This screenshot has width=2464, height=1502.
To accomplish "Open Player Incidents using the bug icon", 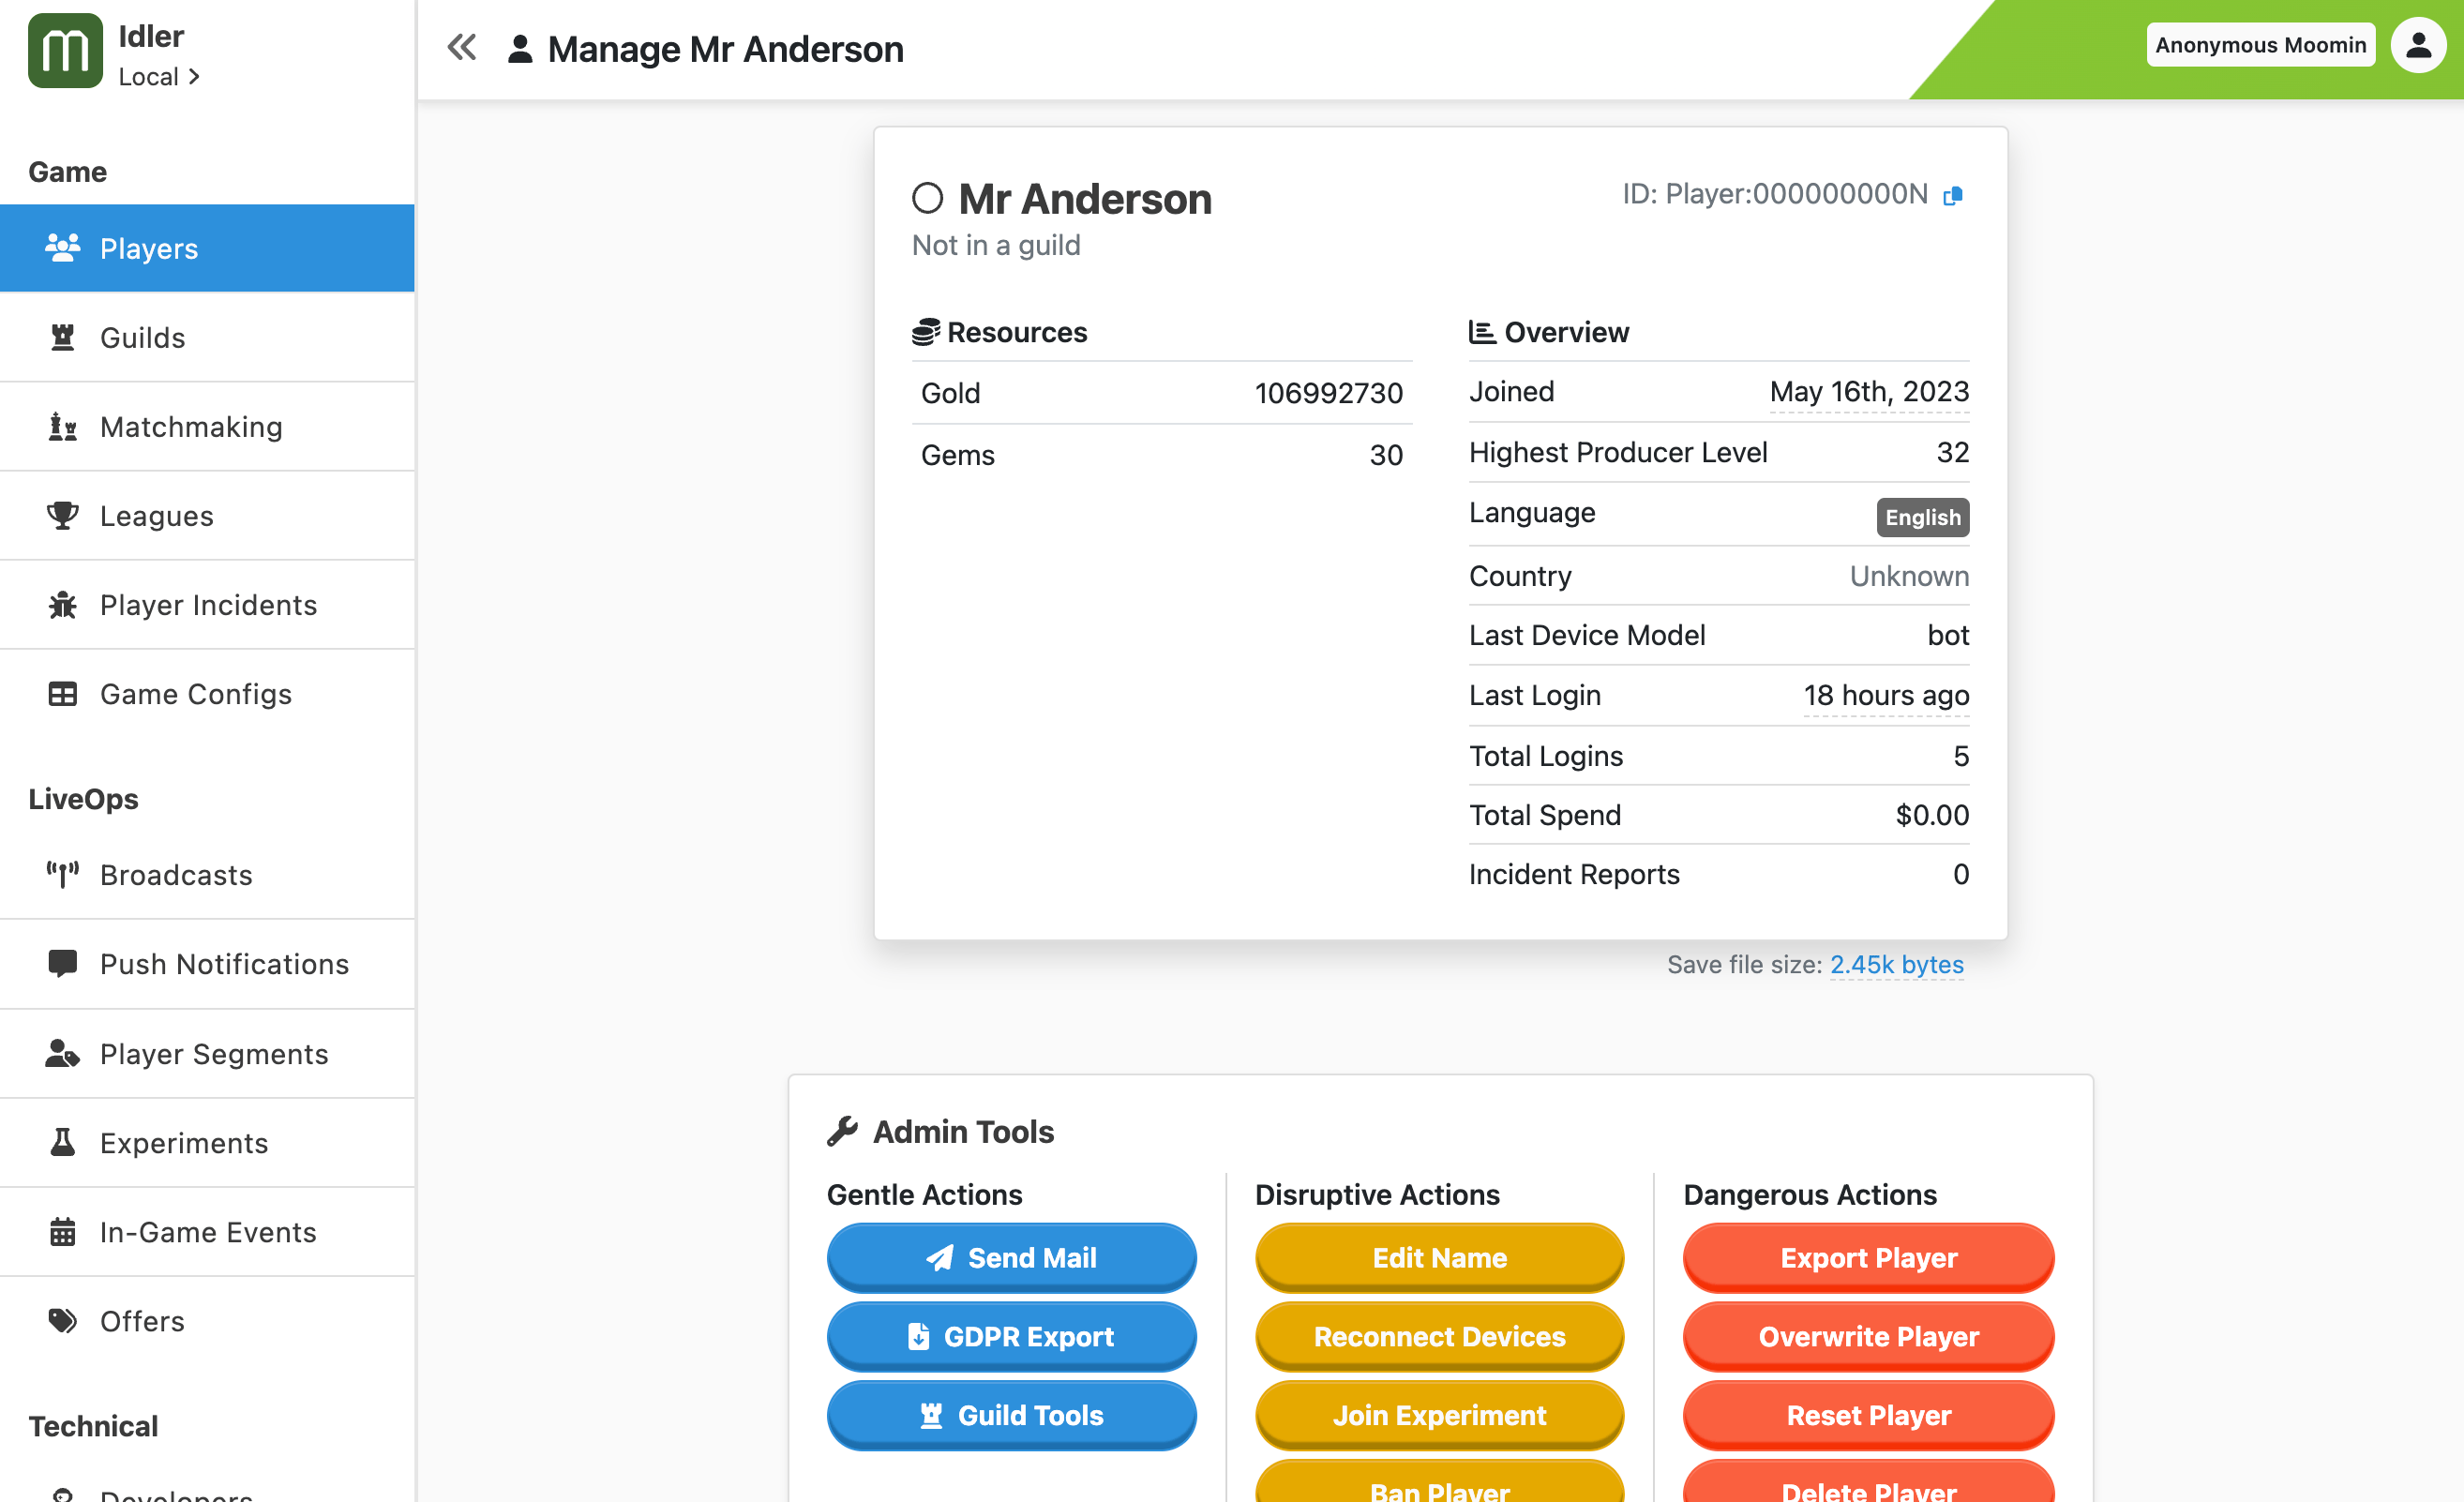I will [63, 605].
